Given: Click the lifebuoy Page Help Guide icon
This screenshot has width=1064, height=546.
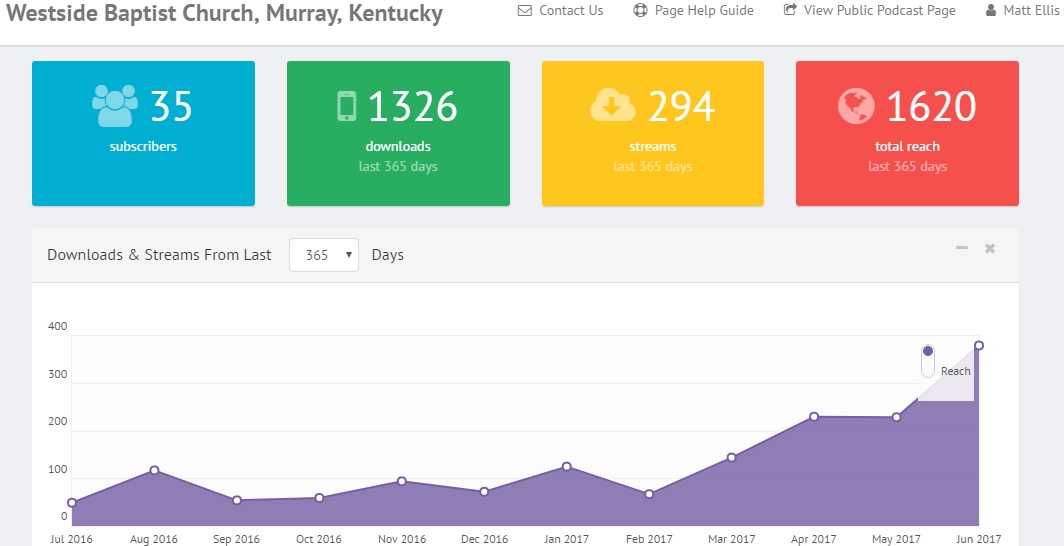Looking at the screenshot, I should pos(641,11).
